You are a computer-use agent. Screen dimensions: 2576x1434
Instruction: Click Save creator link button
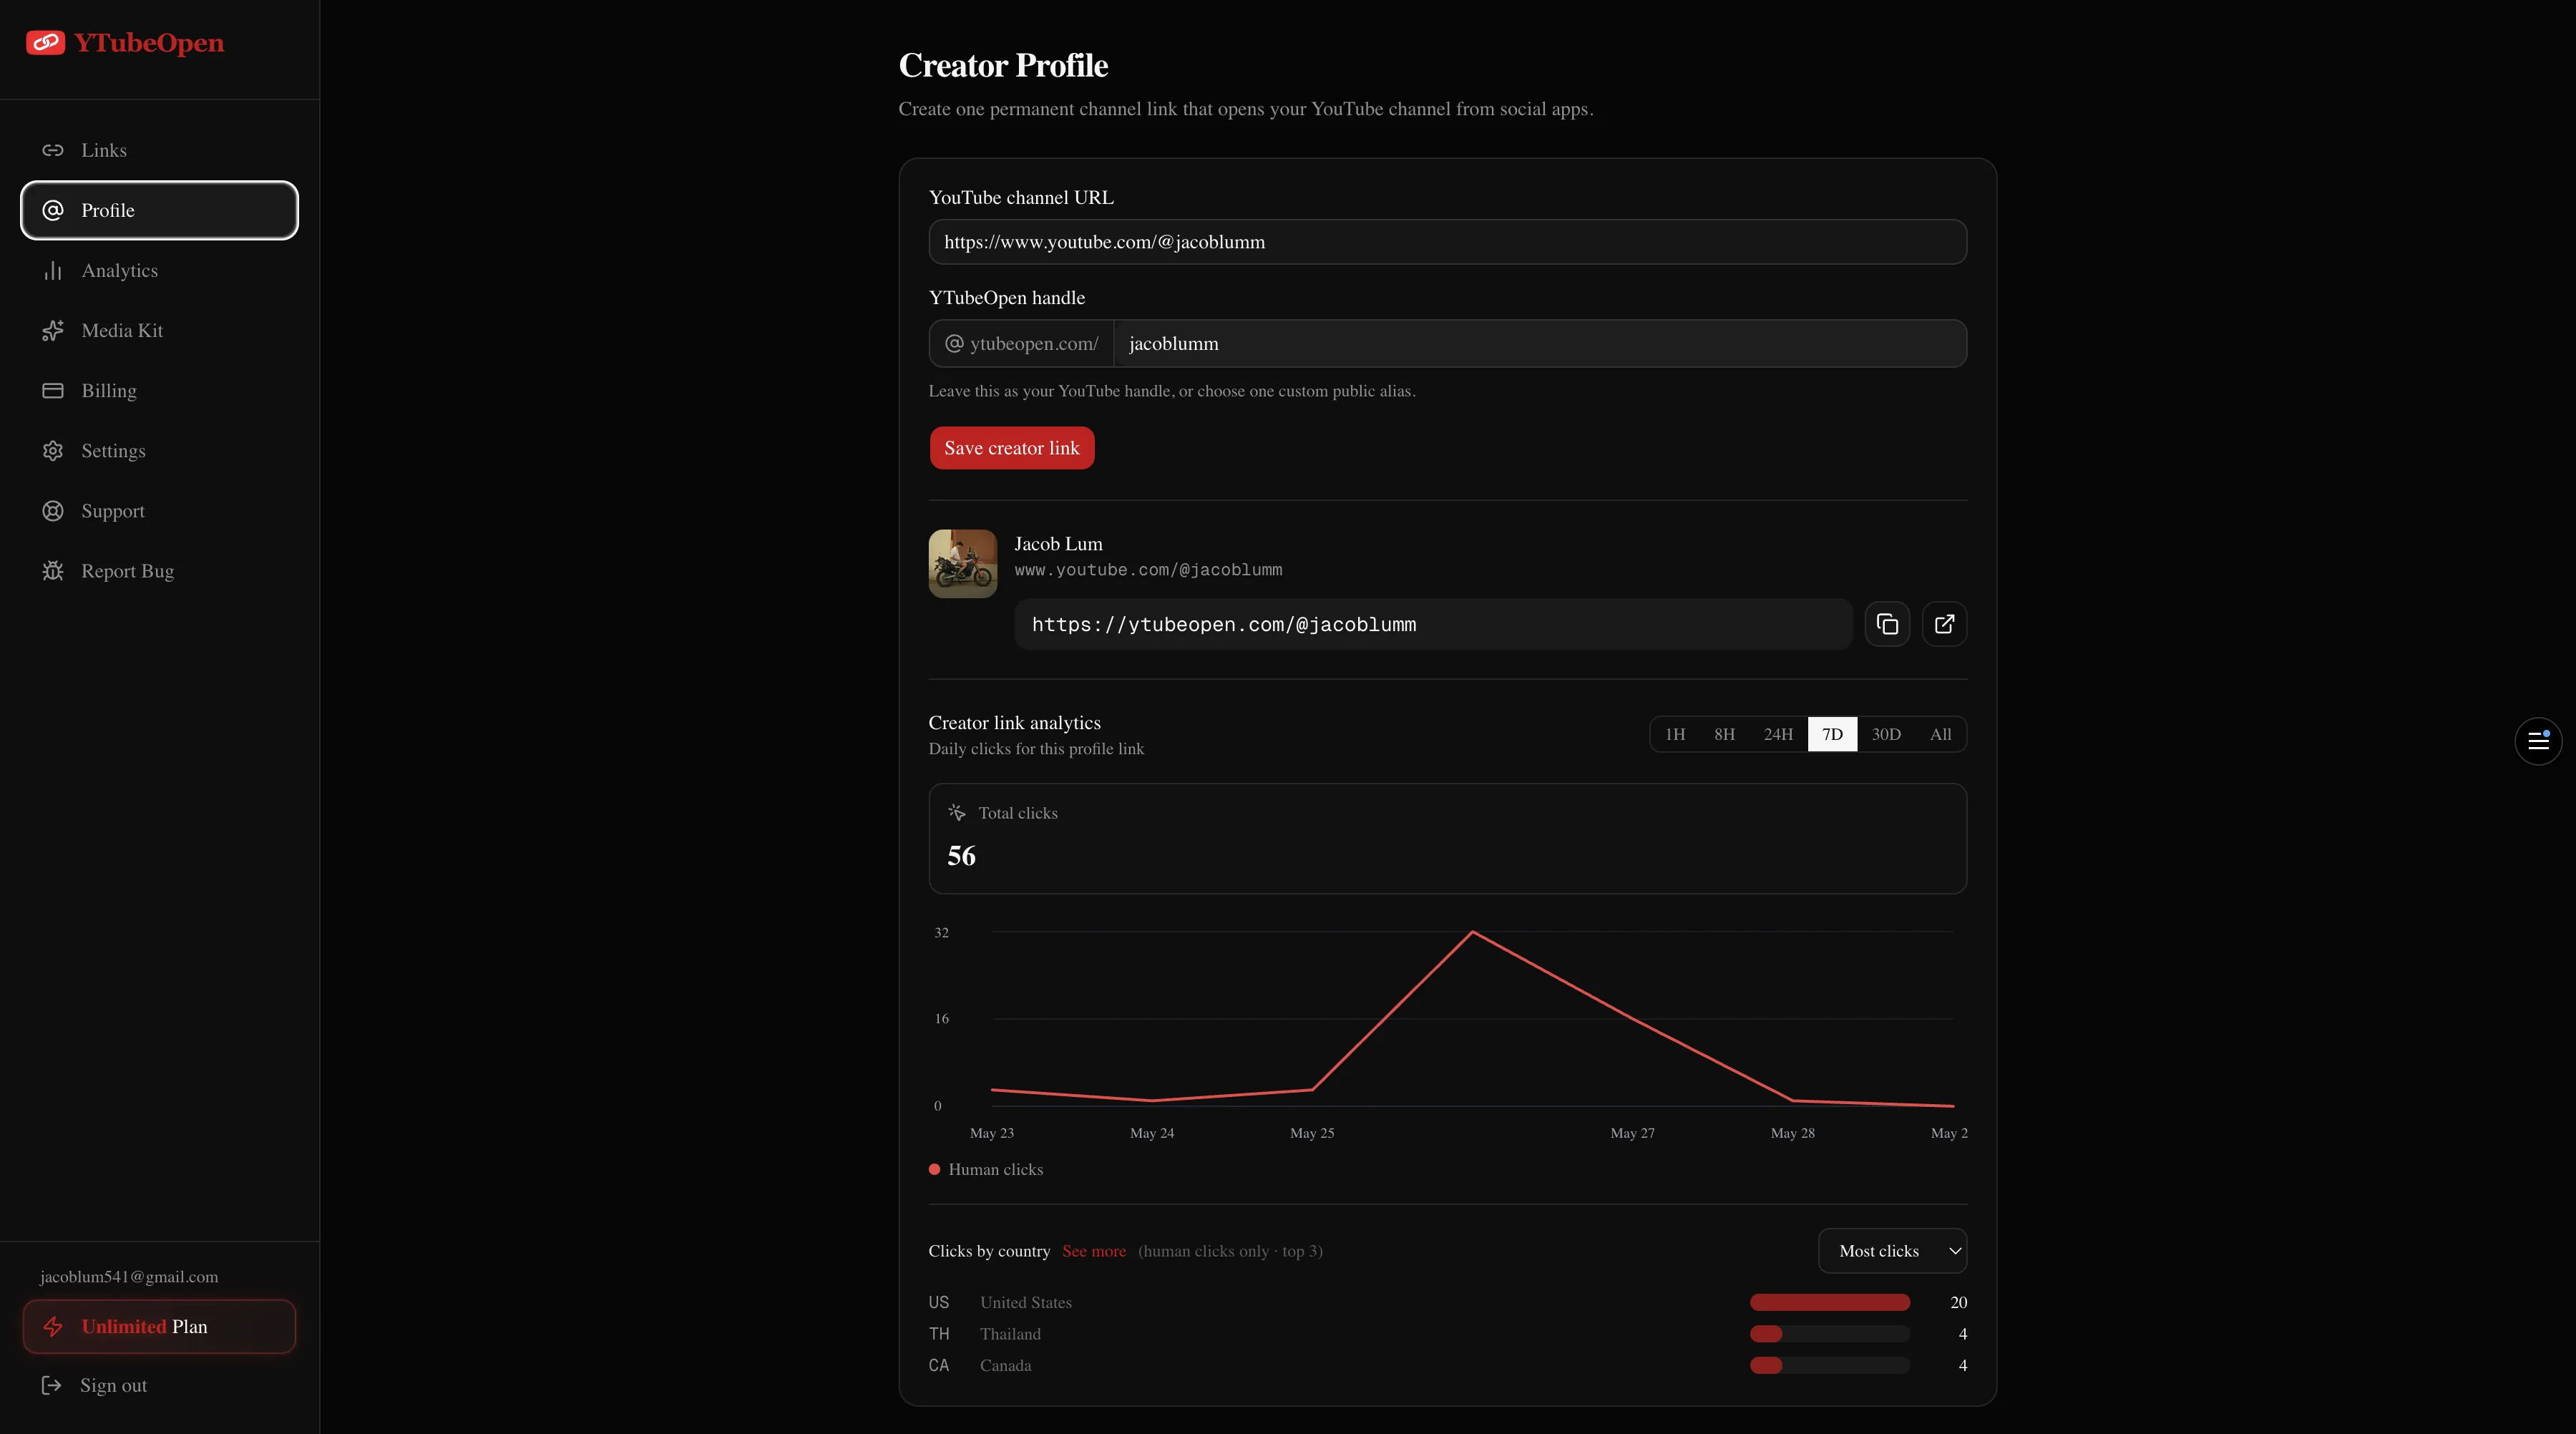click(1011, 448)
